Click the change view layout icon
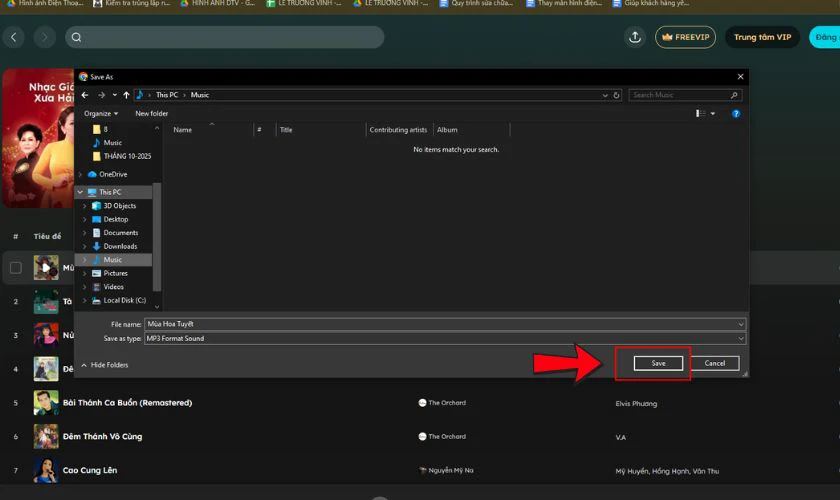The image size is (840, 500). [701, 114]
